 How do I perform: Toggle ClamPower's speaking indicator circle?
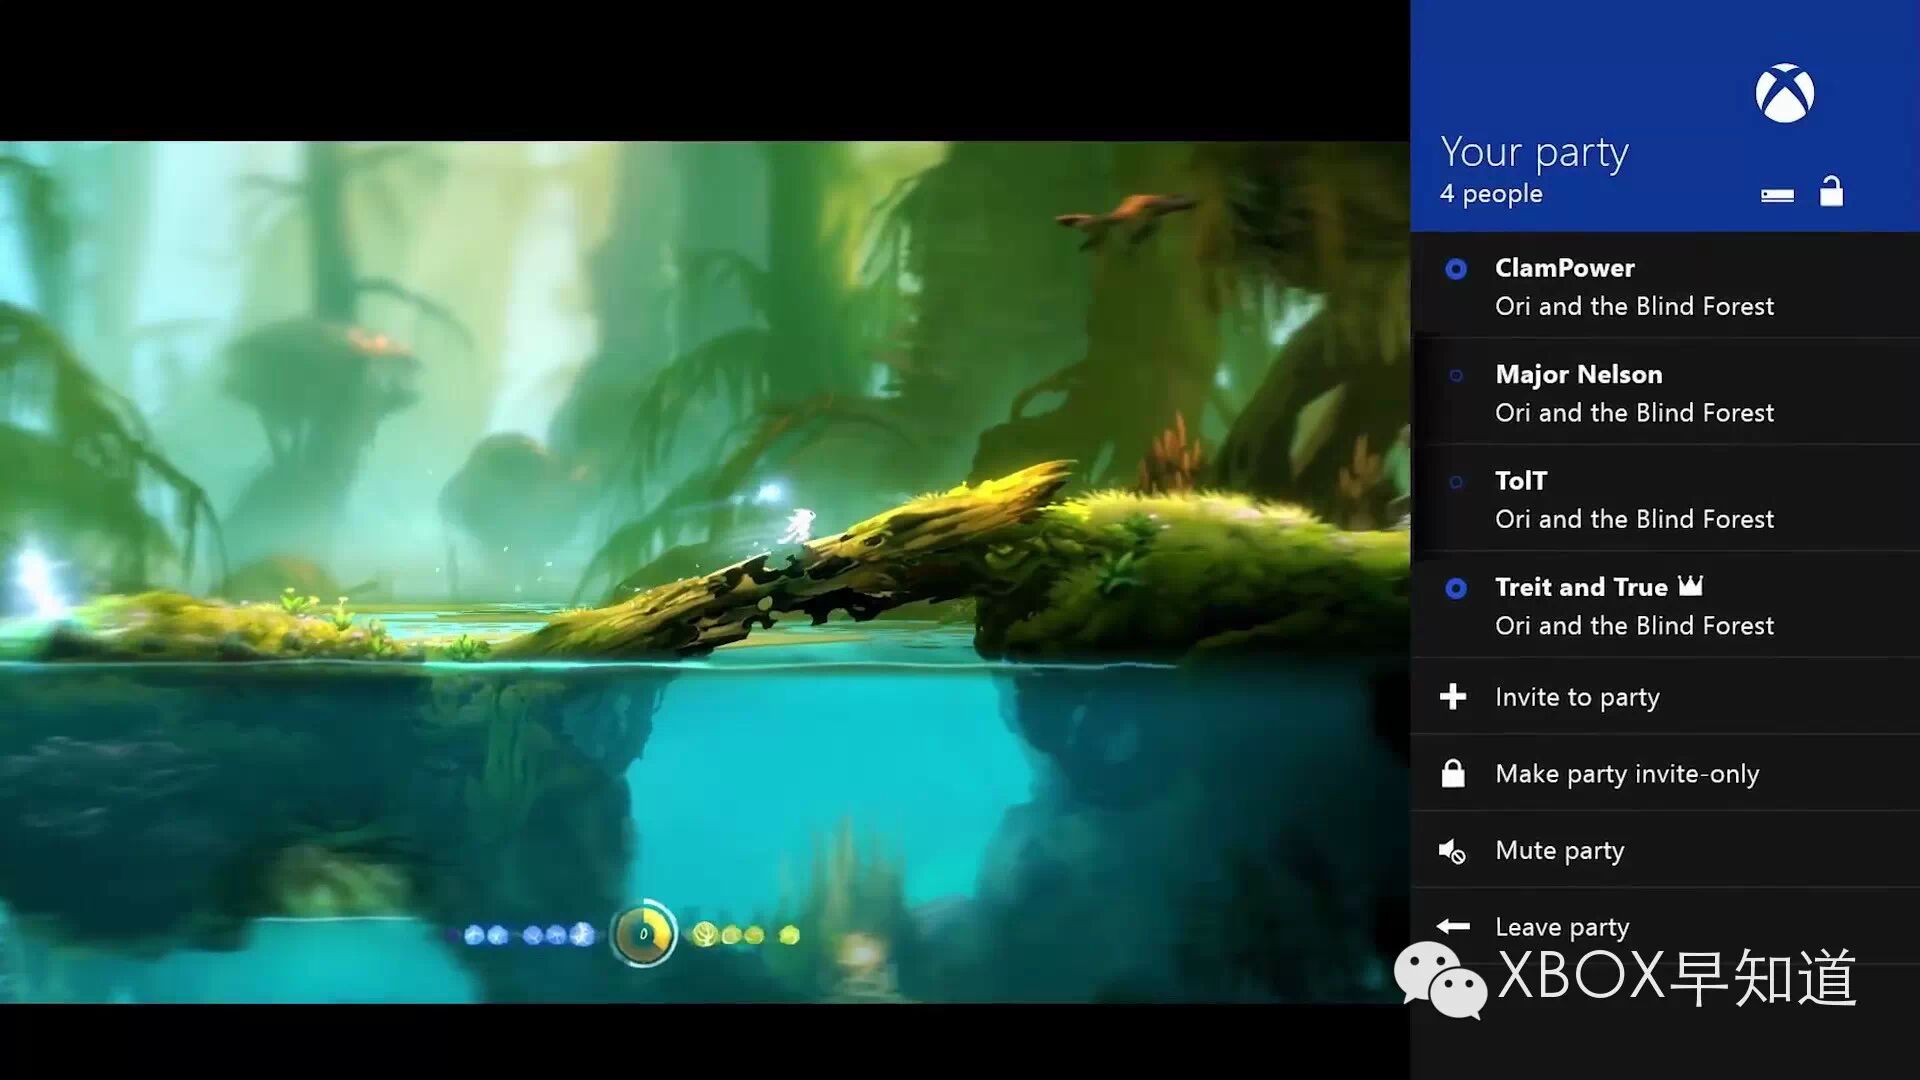tap(1456, 269)
